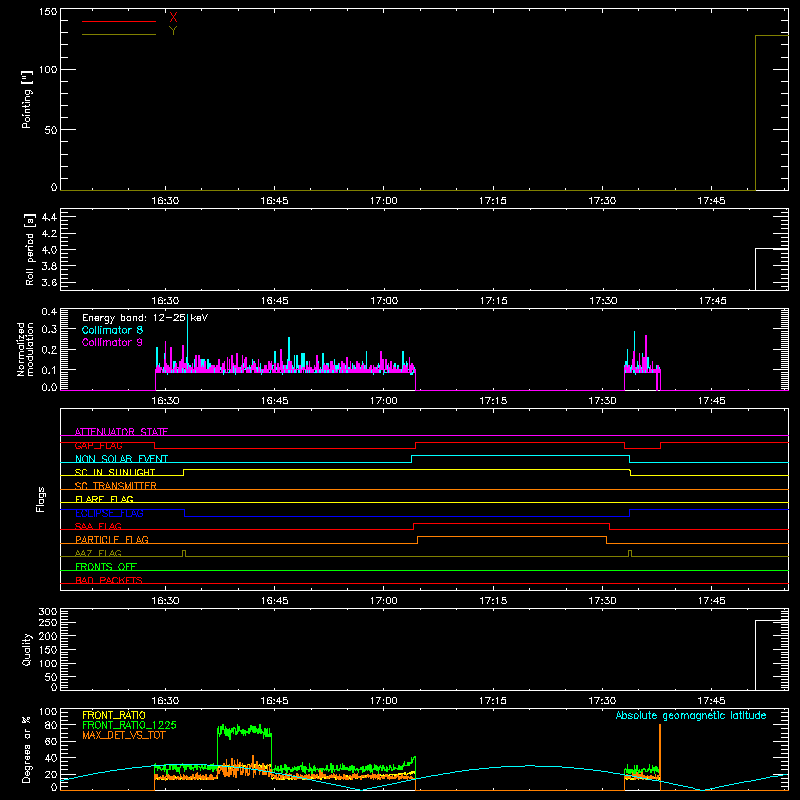
Task: Click the 16:45 time label under Quality plot
Action: (x=274, y=701)
